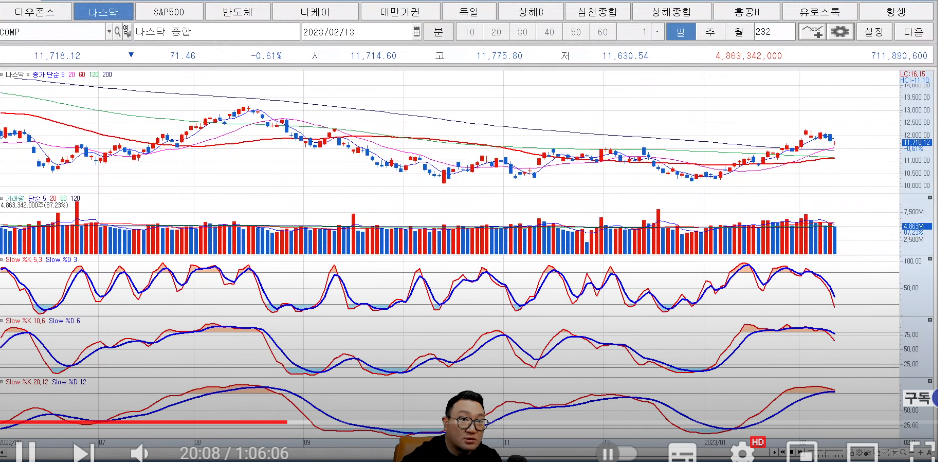
Task: Click the 11,714.60 open price value
Action: (x=373, y=56)
